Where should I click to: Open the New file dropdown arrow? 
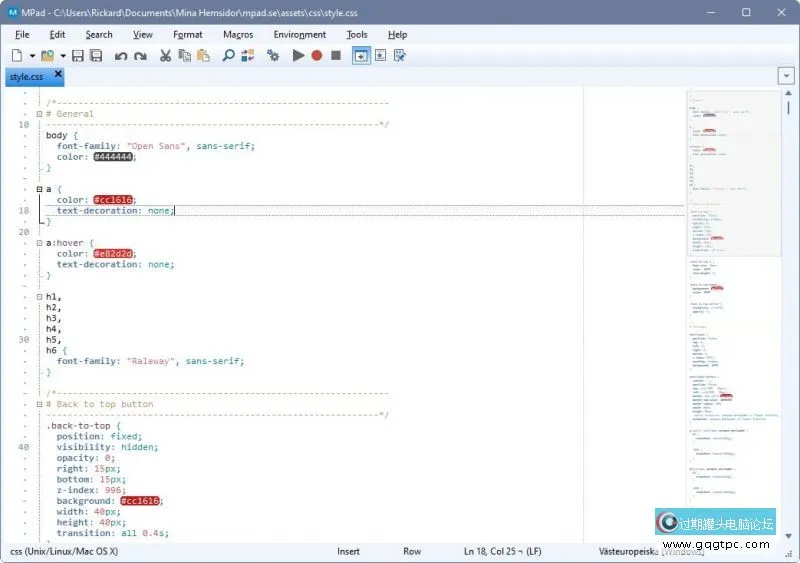[32, 56]
